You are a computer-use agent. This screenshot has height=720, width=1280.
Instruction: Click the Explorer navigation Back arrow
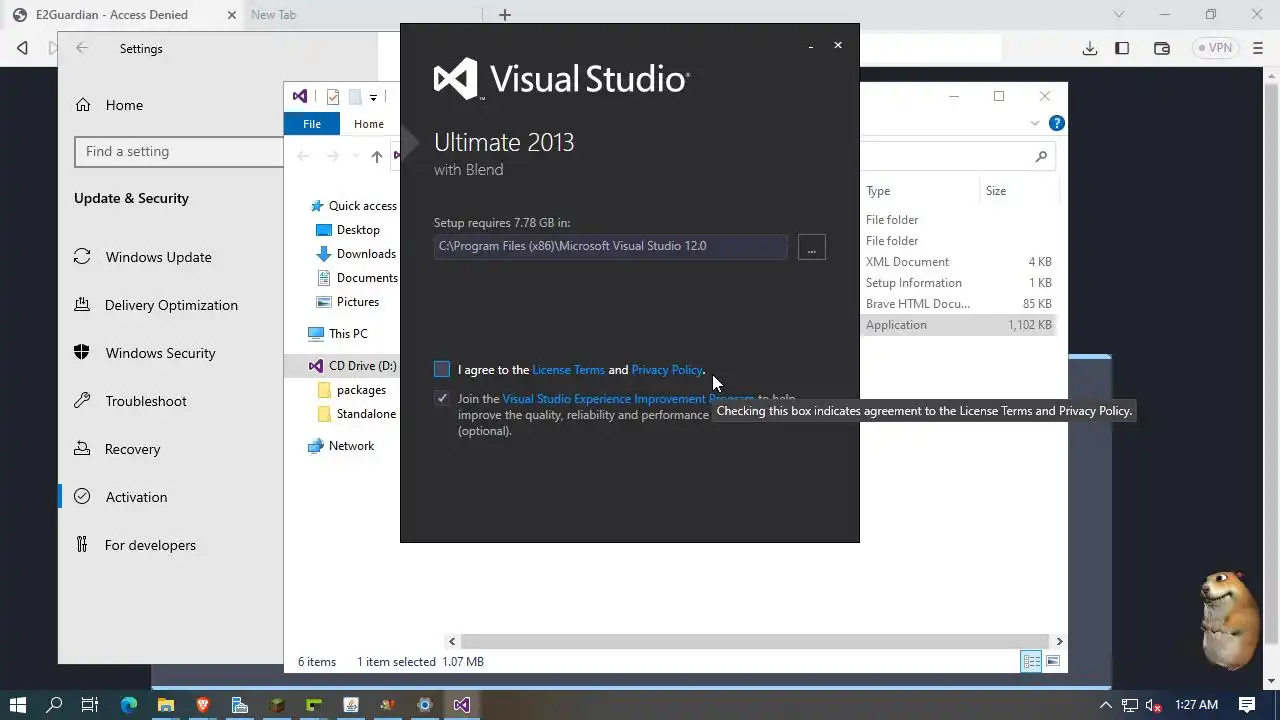coord(304,156)
